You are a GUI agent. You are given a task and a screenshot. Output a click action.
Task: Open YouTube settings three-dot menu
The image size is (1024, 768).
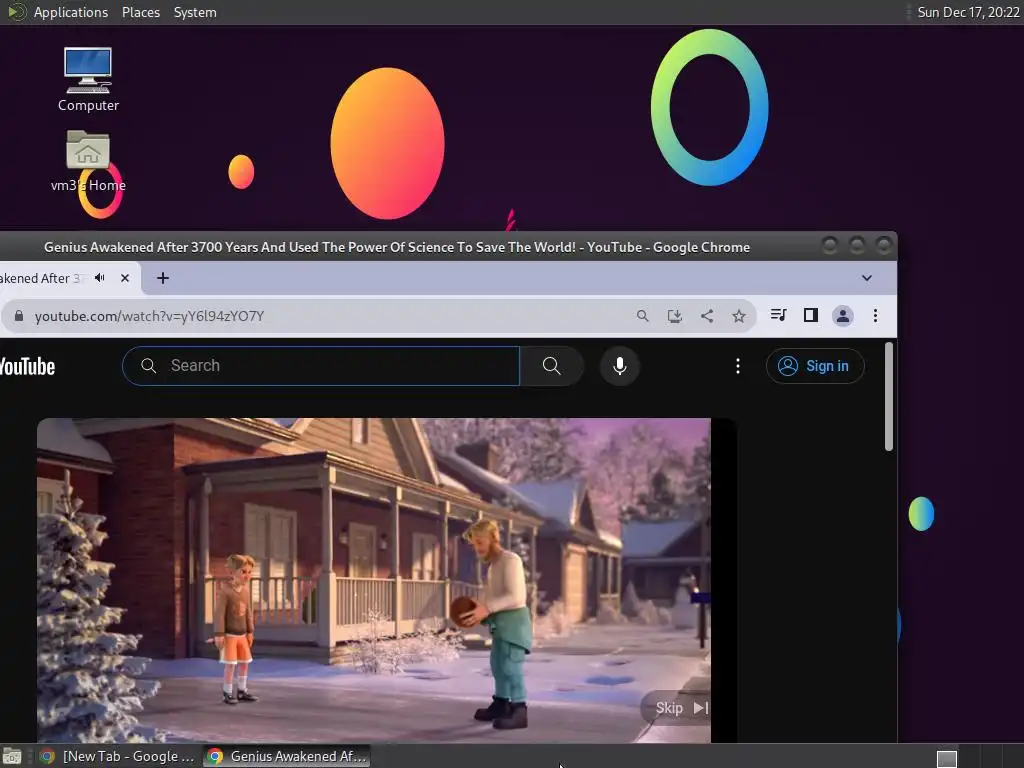[738, 366]
